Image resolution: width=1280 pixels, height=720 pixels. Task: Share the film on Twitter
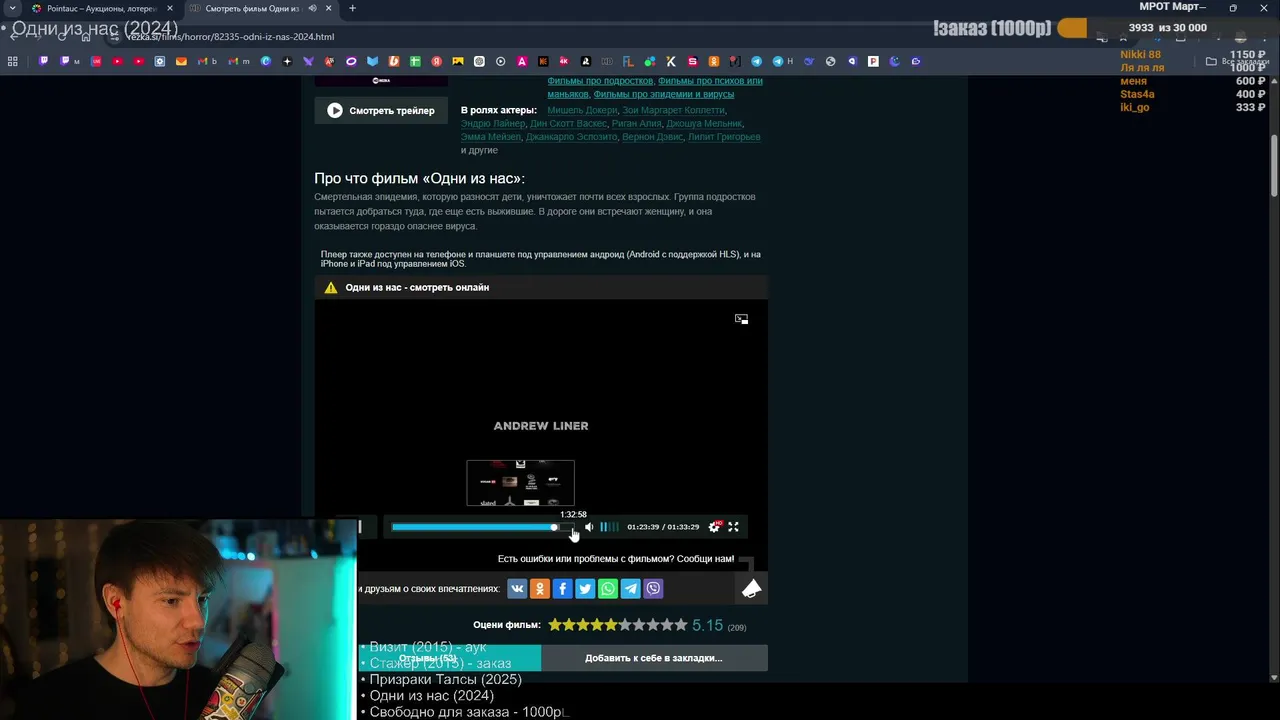(x=585, y=589)
